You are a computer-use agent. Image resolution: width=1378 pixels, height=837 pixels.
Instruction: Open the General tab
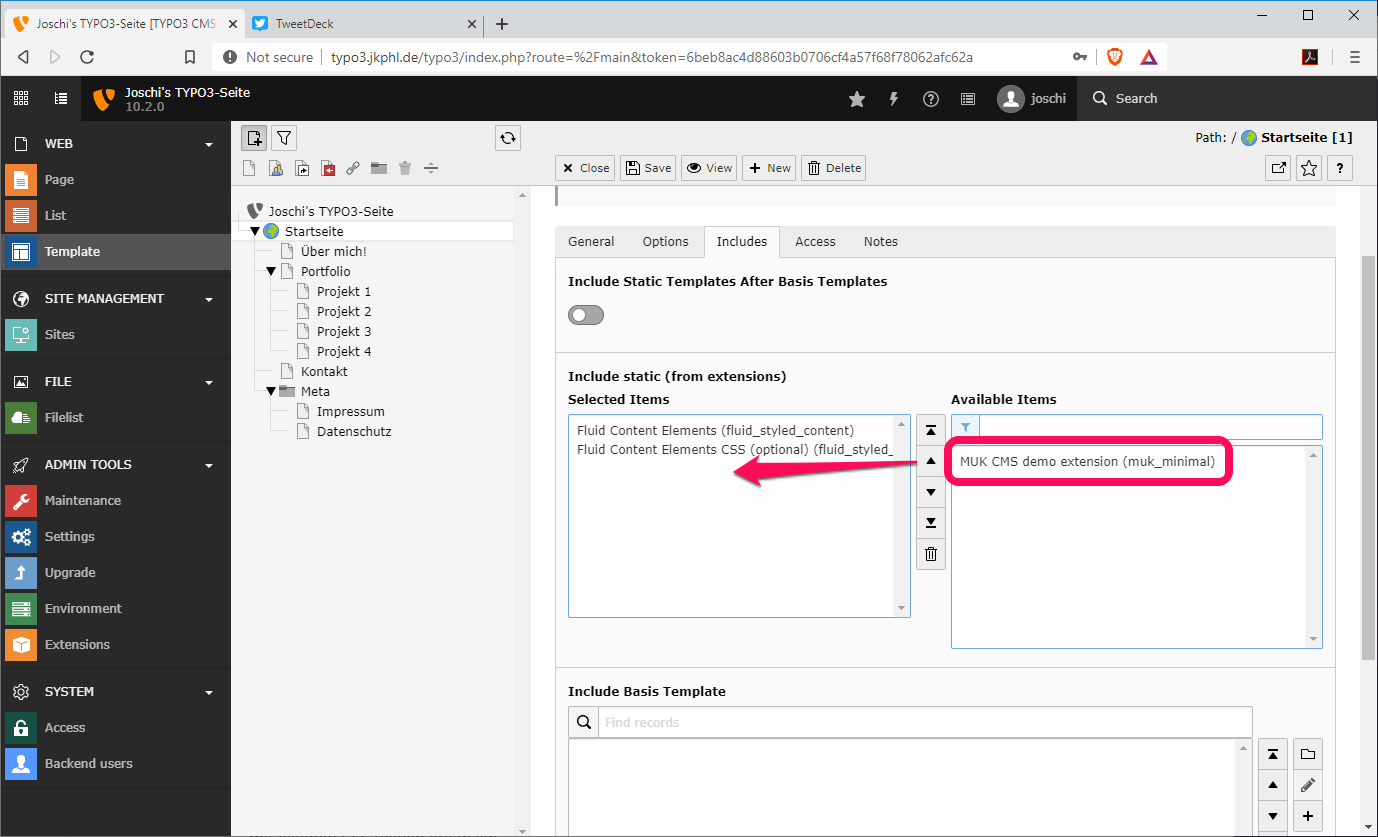[x=590, y=241]
